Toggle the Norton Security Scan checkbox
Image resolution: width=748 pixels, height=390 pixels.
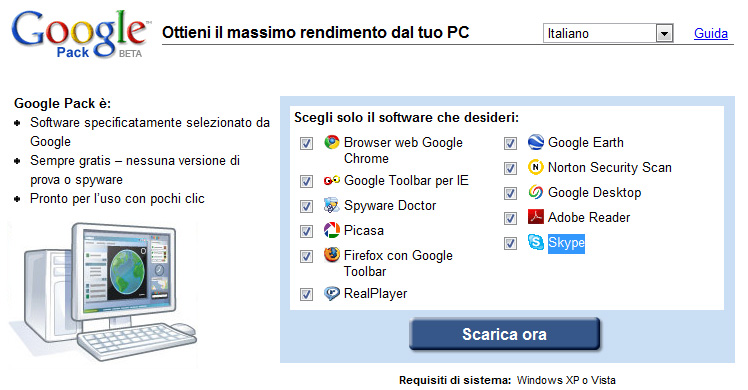pyautogui.click(x=510, y=168)
